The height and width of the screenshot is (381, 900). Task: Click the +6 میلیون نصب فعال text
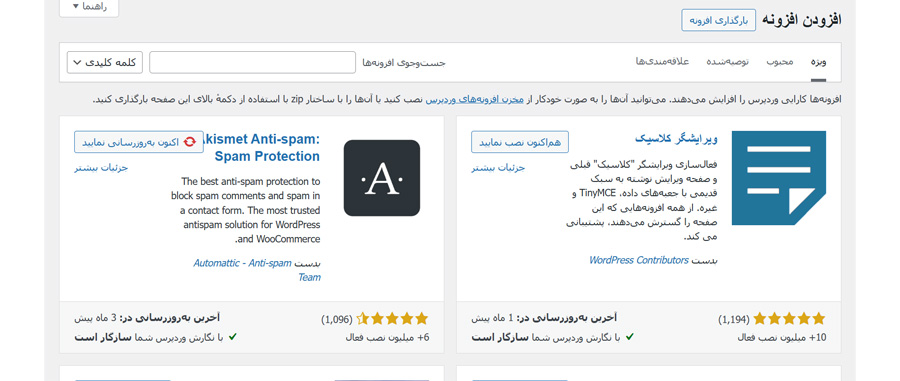[387, 337]
